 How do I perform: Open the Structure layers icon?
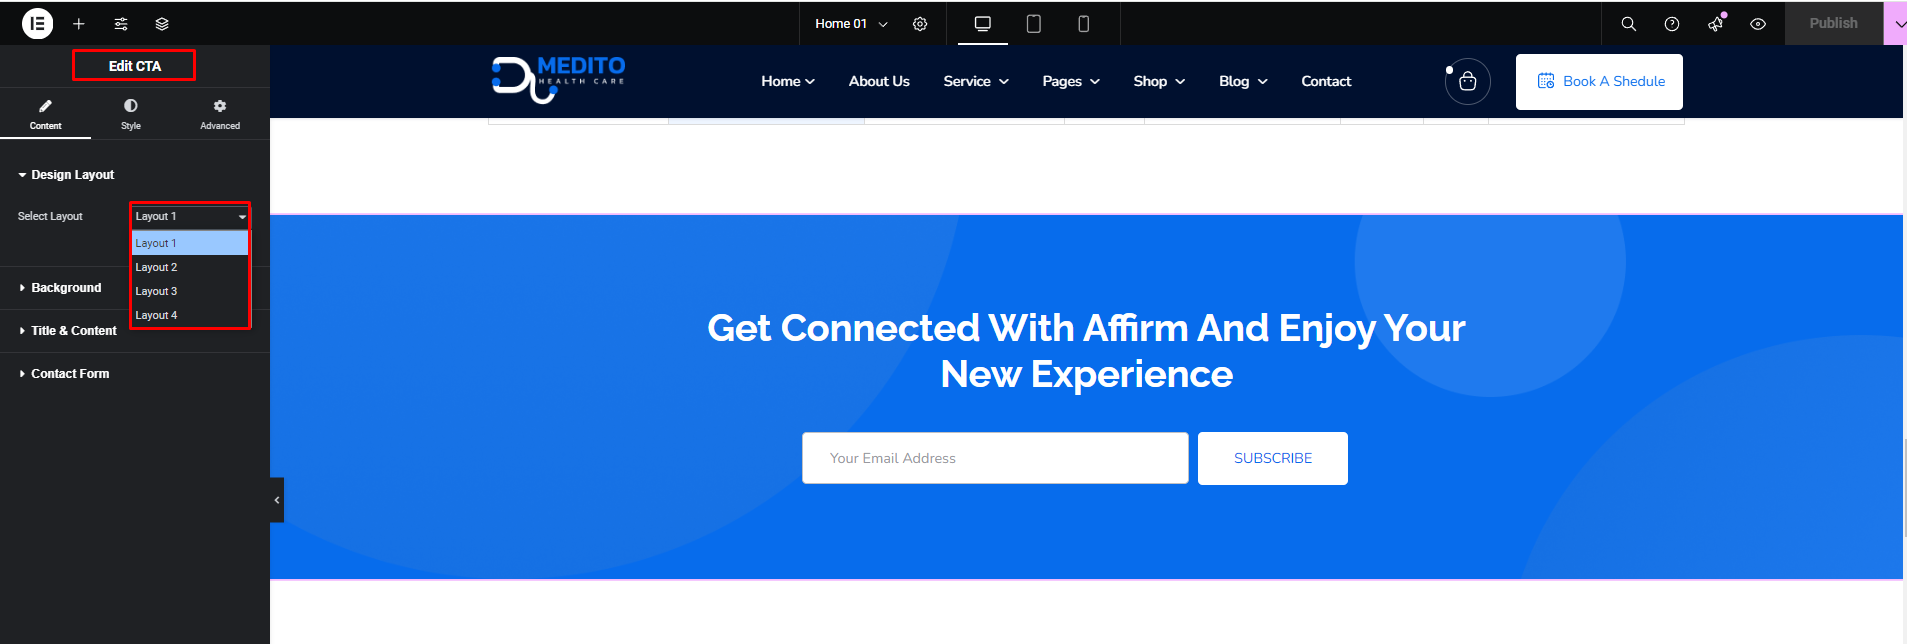(x=162, y=24)
